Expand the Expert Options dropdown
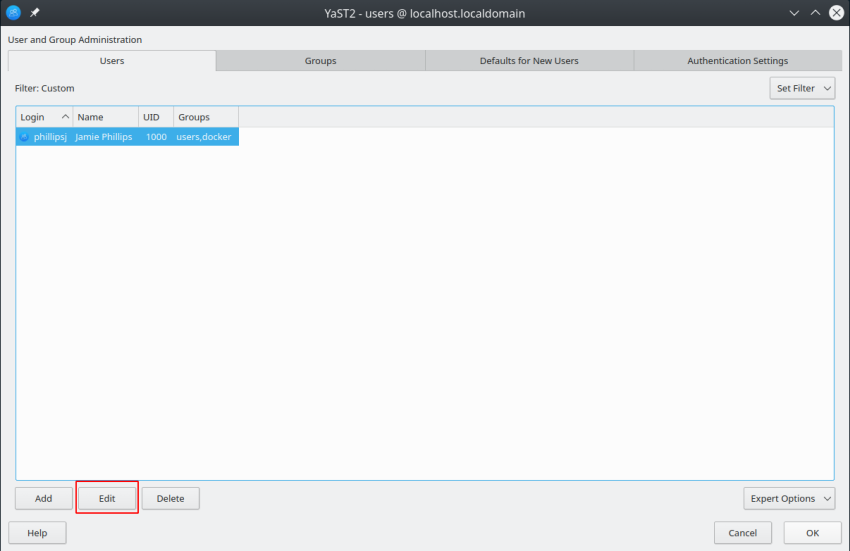Screen dimensions: 850x551 789,498
